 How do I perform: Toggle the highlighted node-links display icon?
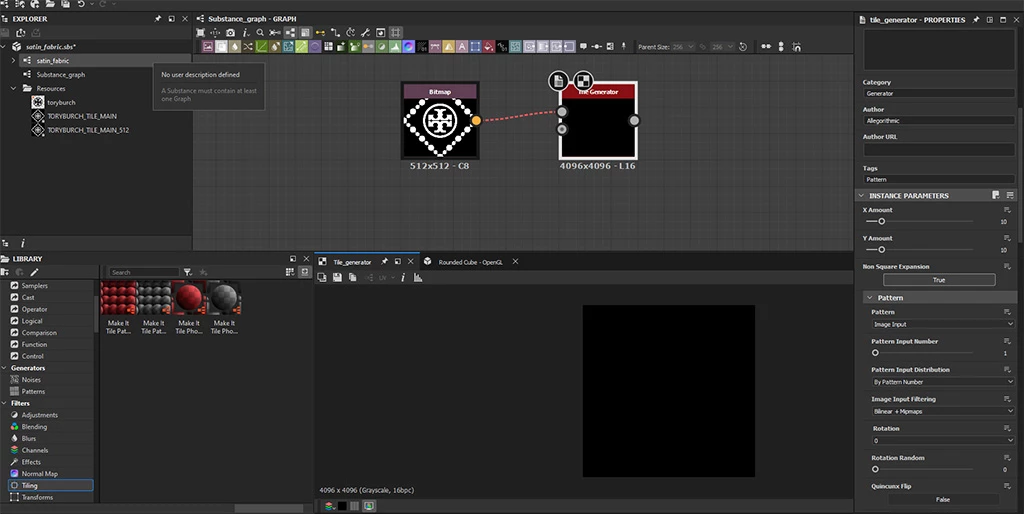pos(290,33)
